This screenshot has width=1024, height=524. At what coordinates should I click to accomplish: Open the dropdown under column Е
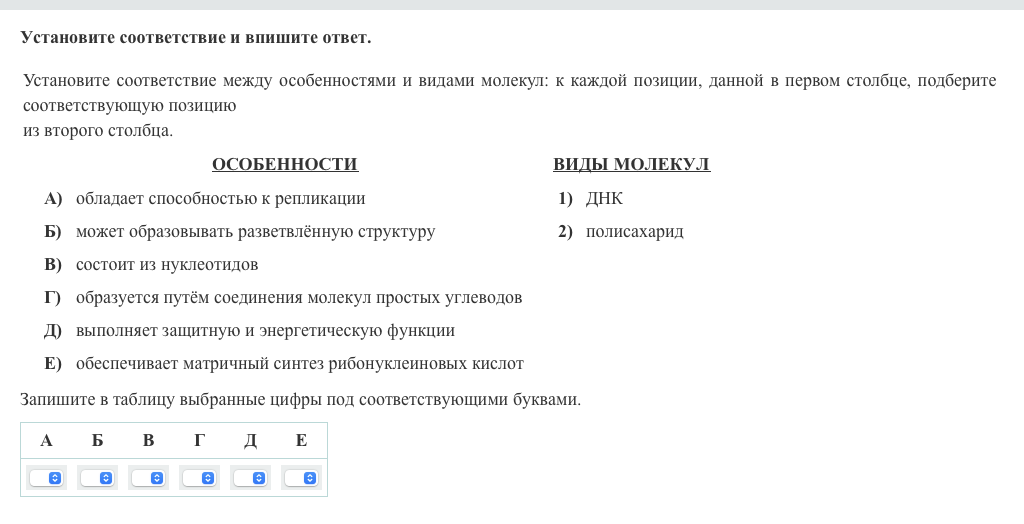301,478
